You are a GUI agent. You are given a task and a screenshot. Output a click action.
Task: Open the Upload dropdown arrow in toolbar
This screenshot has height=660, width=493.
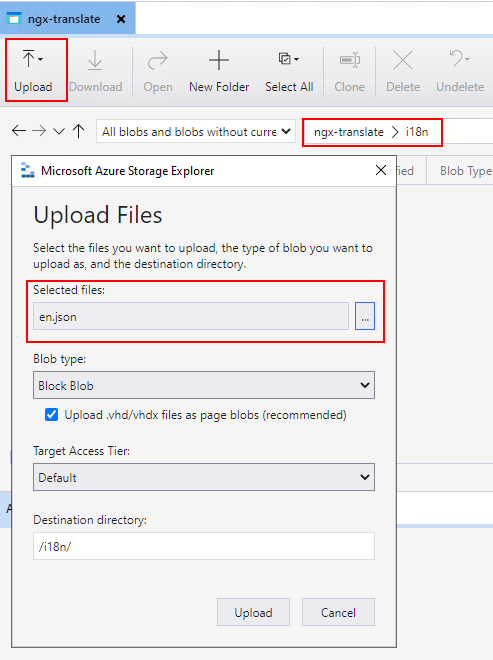pos(40,59)
